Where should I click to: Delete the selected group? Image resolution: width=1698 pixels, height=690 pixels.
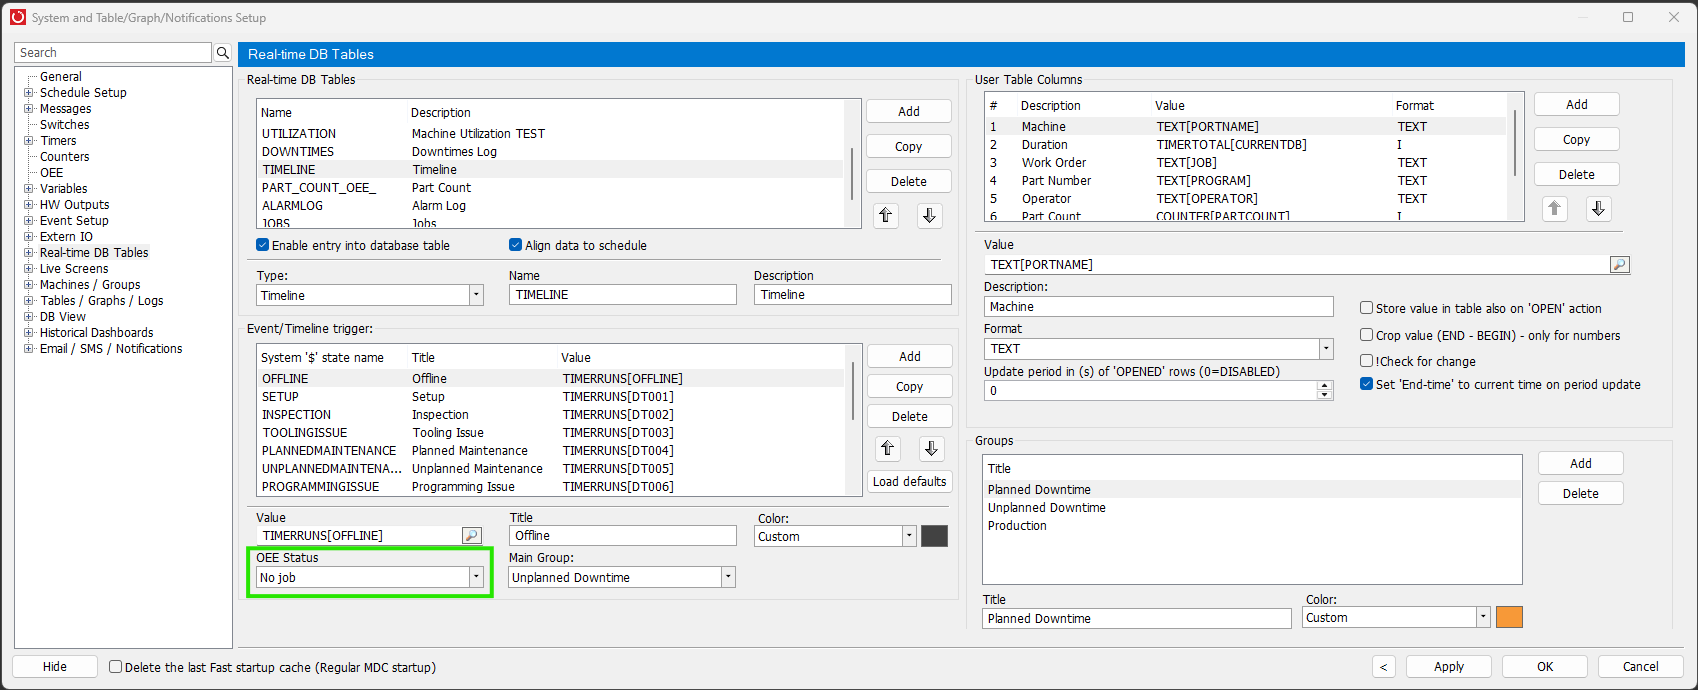[1580, 494]
